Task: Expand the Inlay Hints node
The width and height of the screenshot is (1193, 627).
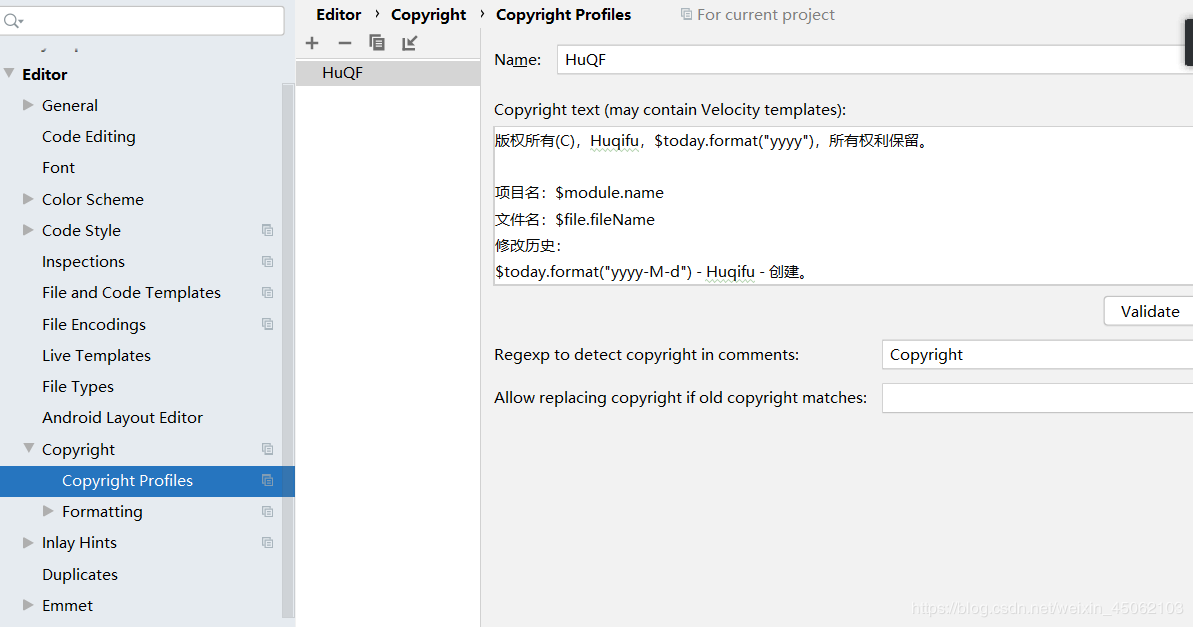Action: click(28, 543)
